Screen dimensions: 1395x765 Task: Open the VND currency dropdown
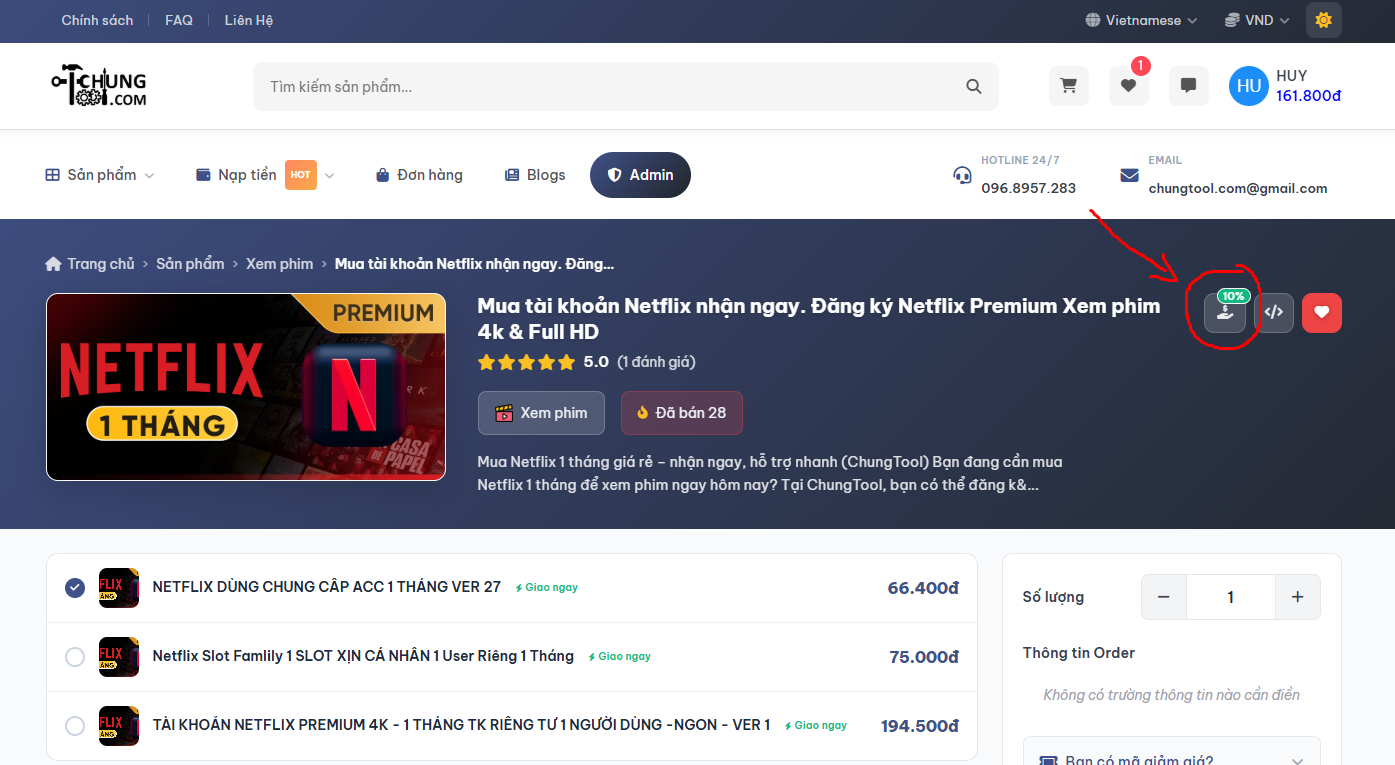[x=1257, y=20]
